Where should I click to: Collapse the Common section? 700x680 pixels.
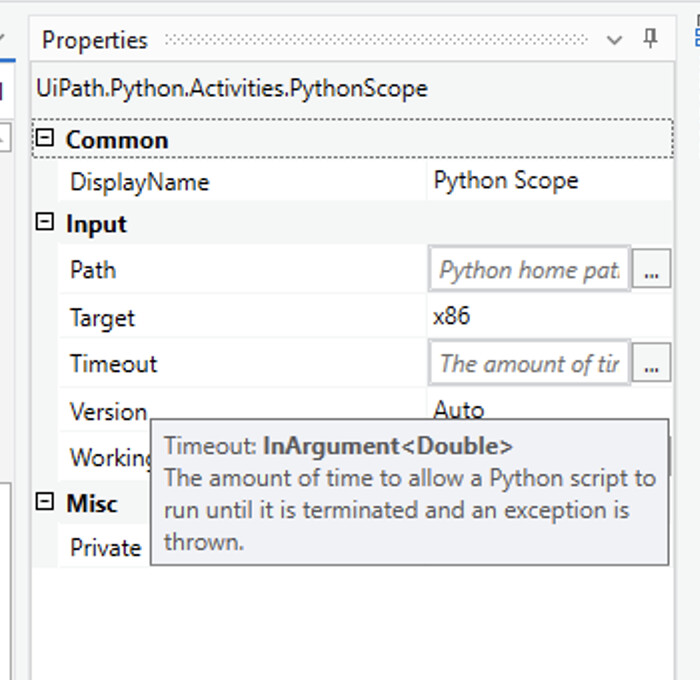coord(44,139)
